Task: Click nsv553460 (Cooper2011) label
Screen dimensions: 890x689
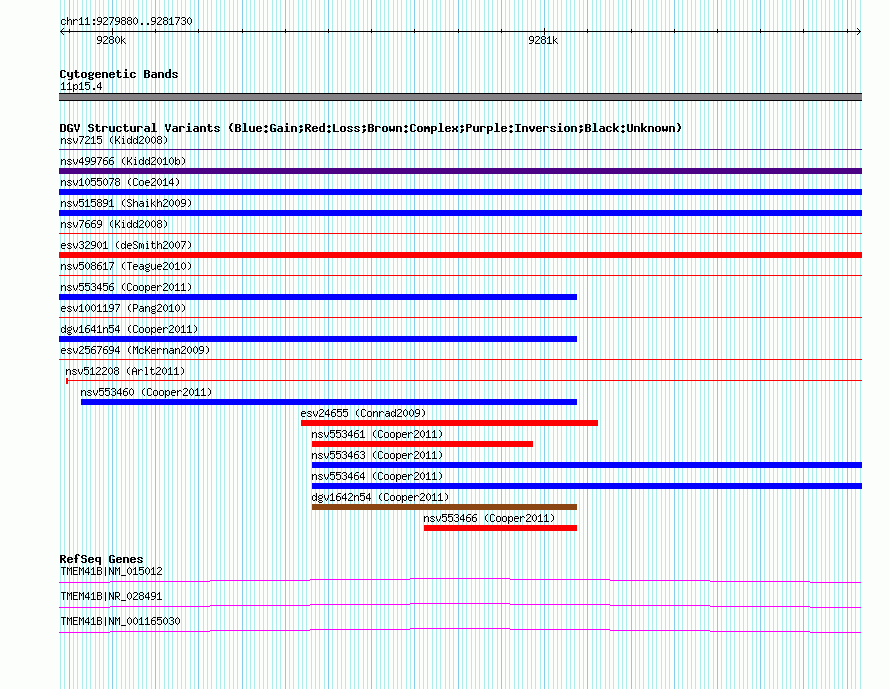Action: click(x=146, y=392)
